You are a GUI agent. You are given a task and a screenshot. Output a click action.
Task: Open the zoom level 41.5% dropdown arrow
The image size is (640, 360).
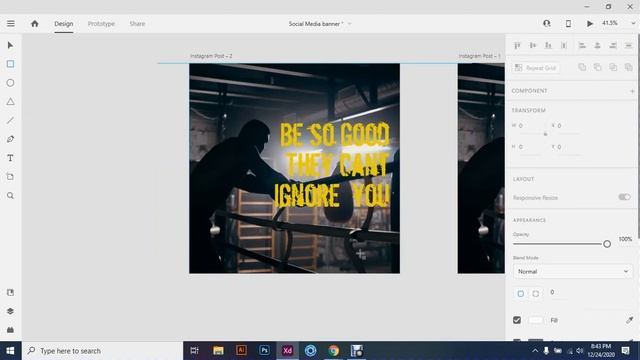[633, 24]
